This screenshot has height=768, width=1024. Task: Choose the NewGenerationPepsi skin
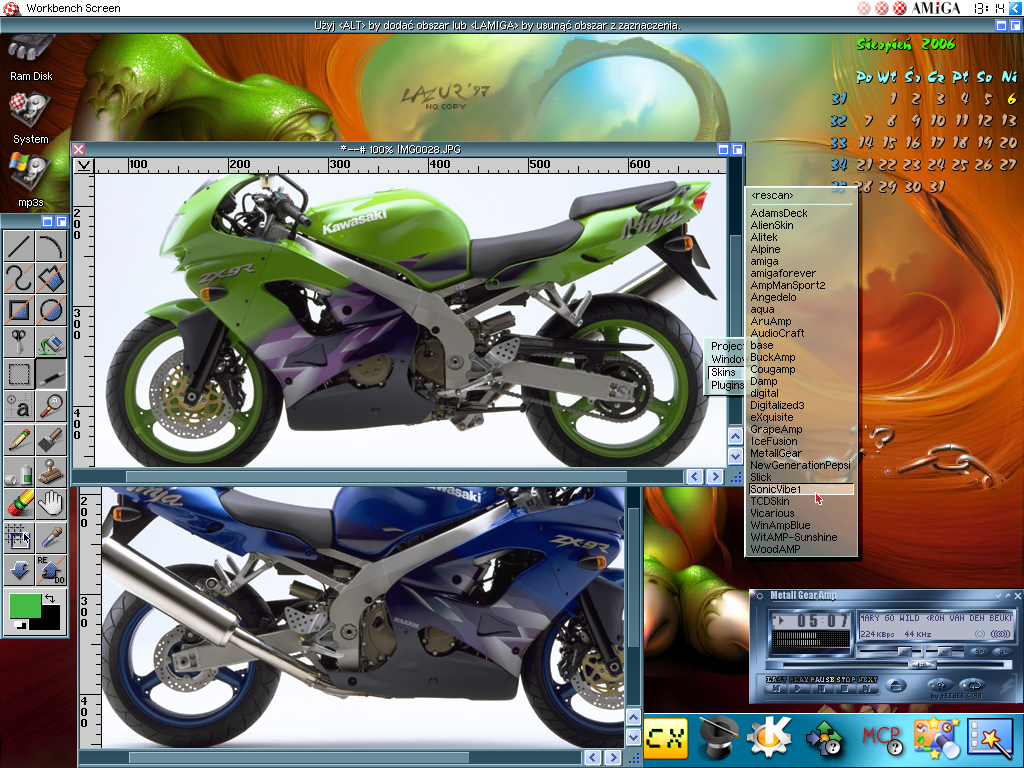click(x=801, y=465)
